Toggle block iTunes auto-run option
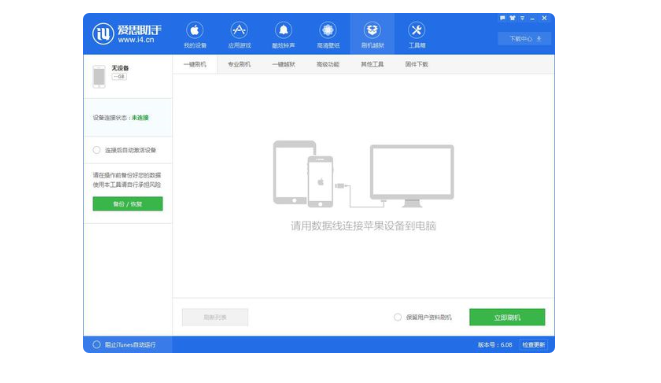Image resolution: width=661 pixels, height=383 pixels. click(x=97, y=345)
